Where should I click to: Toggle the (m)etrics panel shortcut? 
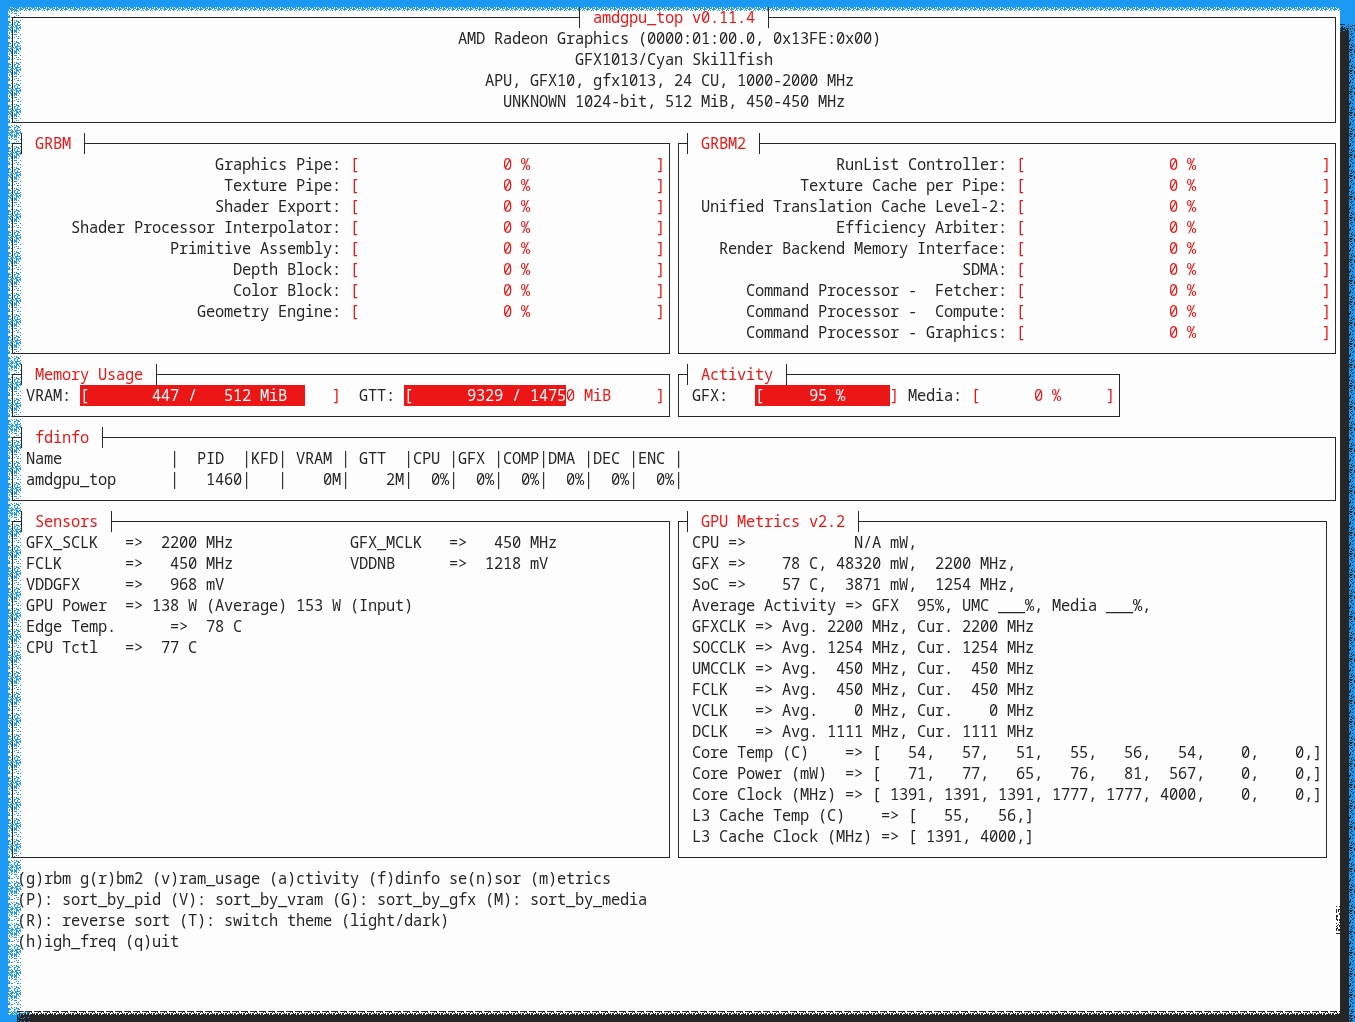[x=570, y=879]
